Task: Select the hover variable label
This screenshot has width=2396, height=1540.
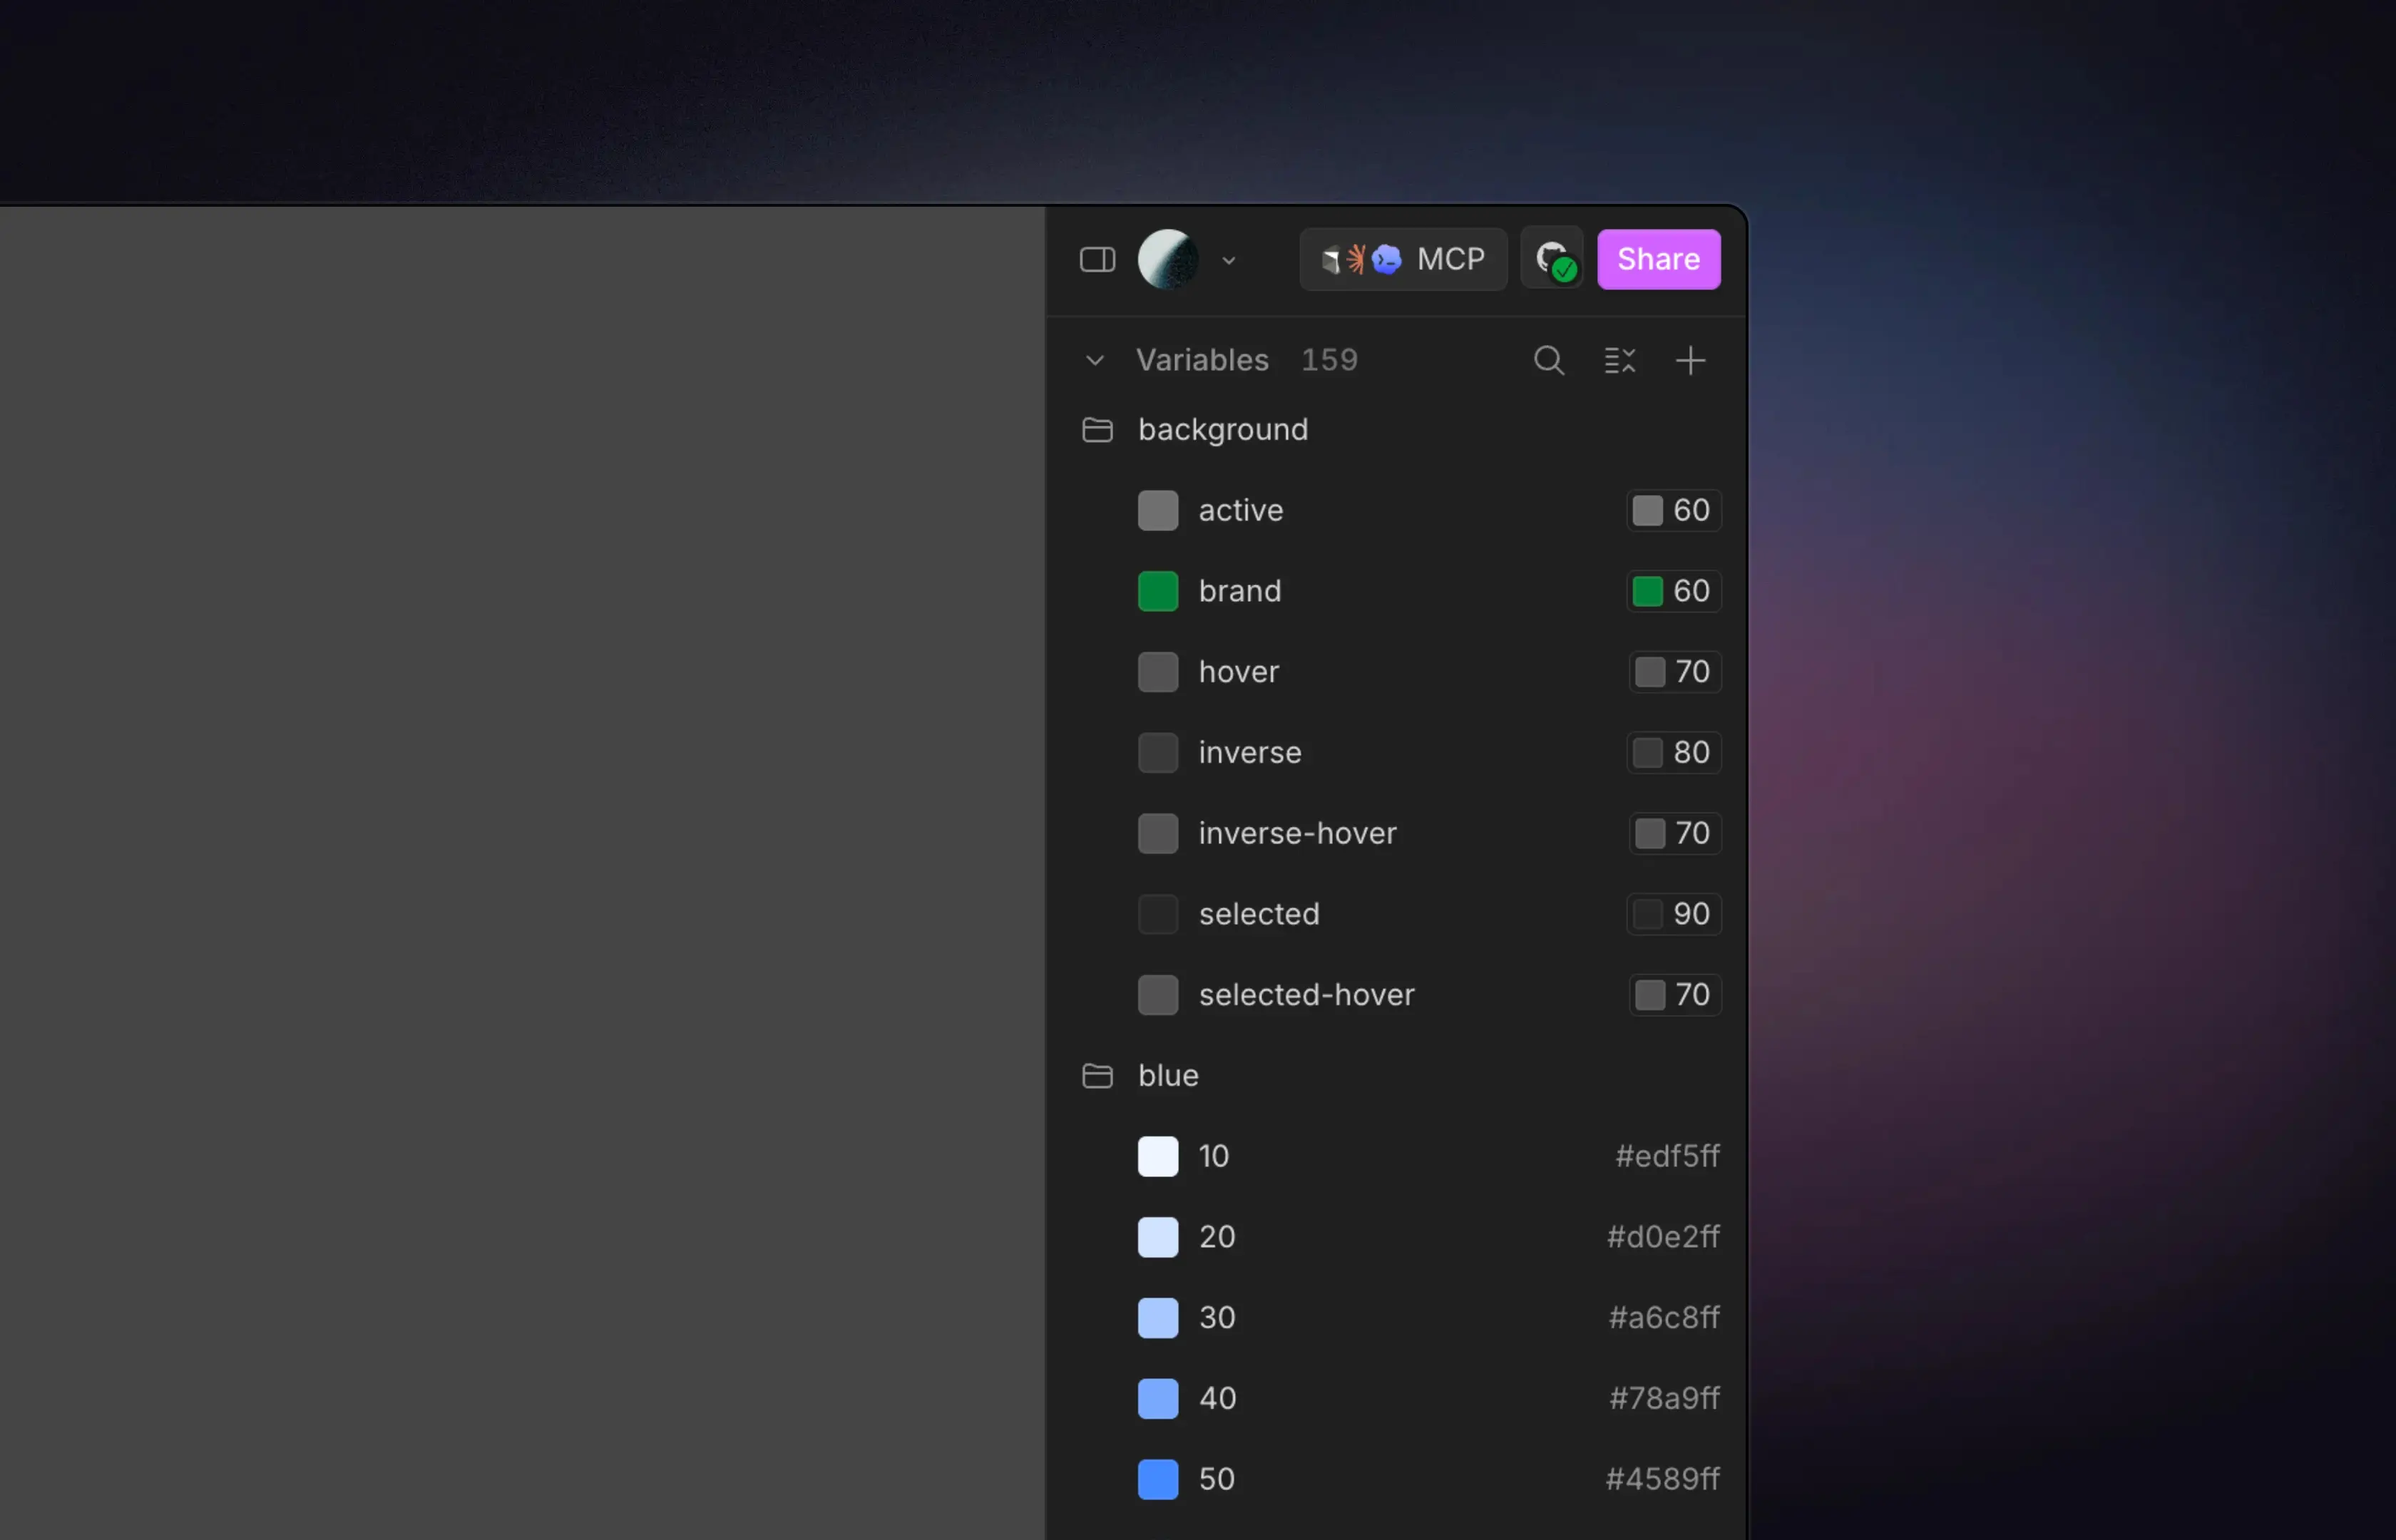Action: 1238,672
